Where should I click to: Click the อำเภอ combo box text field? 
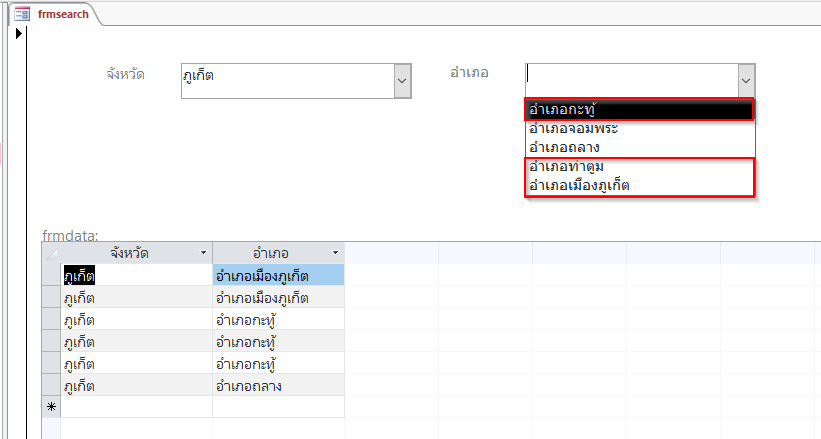coord(632,81)
